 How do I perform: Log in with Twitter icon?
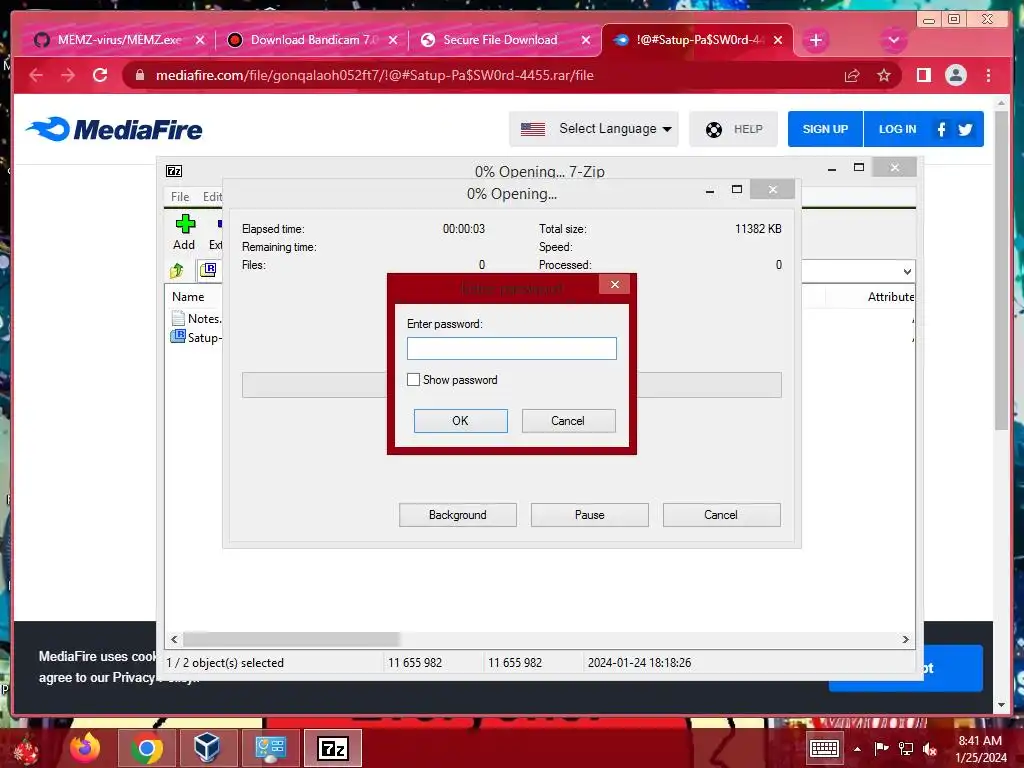click(x=965, y=129)
